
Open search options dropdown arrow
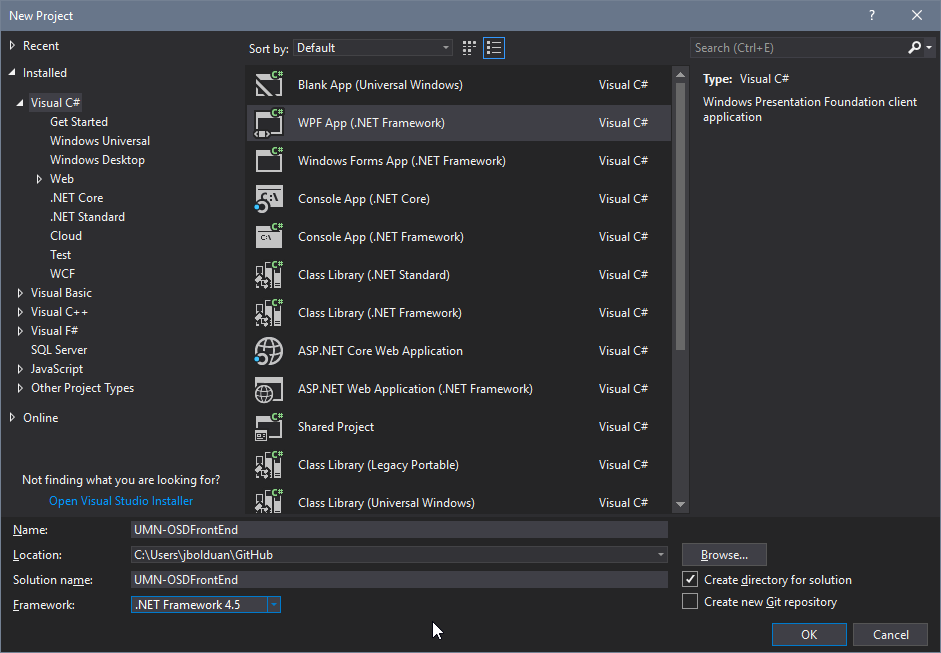pyautogui.click(x=928, y=47)
